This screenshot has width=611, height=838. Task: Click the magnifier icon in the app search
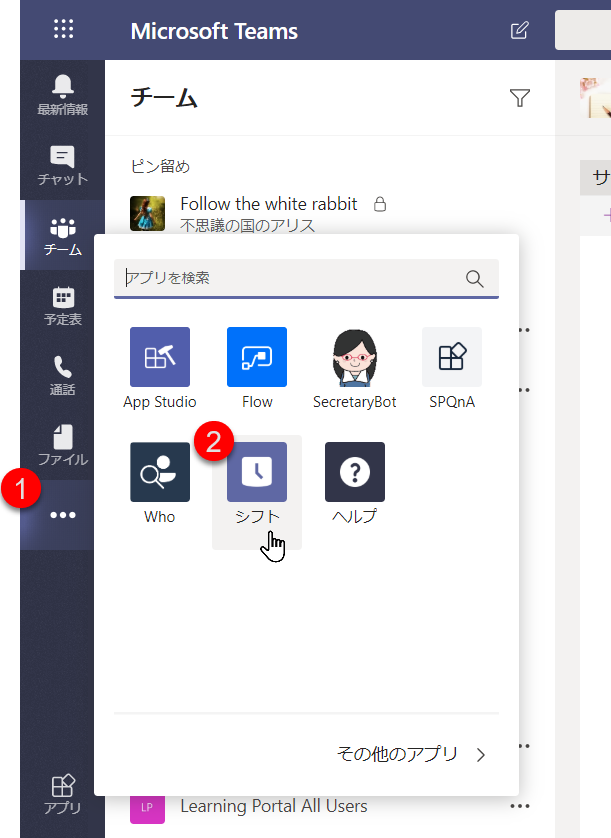[x=474, y=278]
